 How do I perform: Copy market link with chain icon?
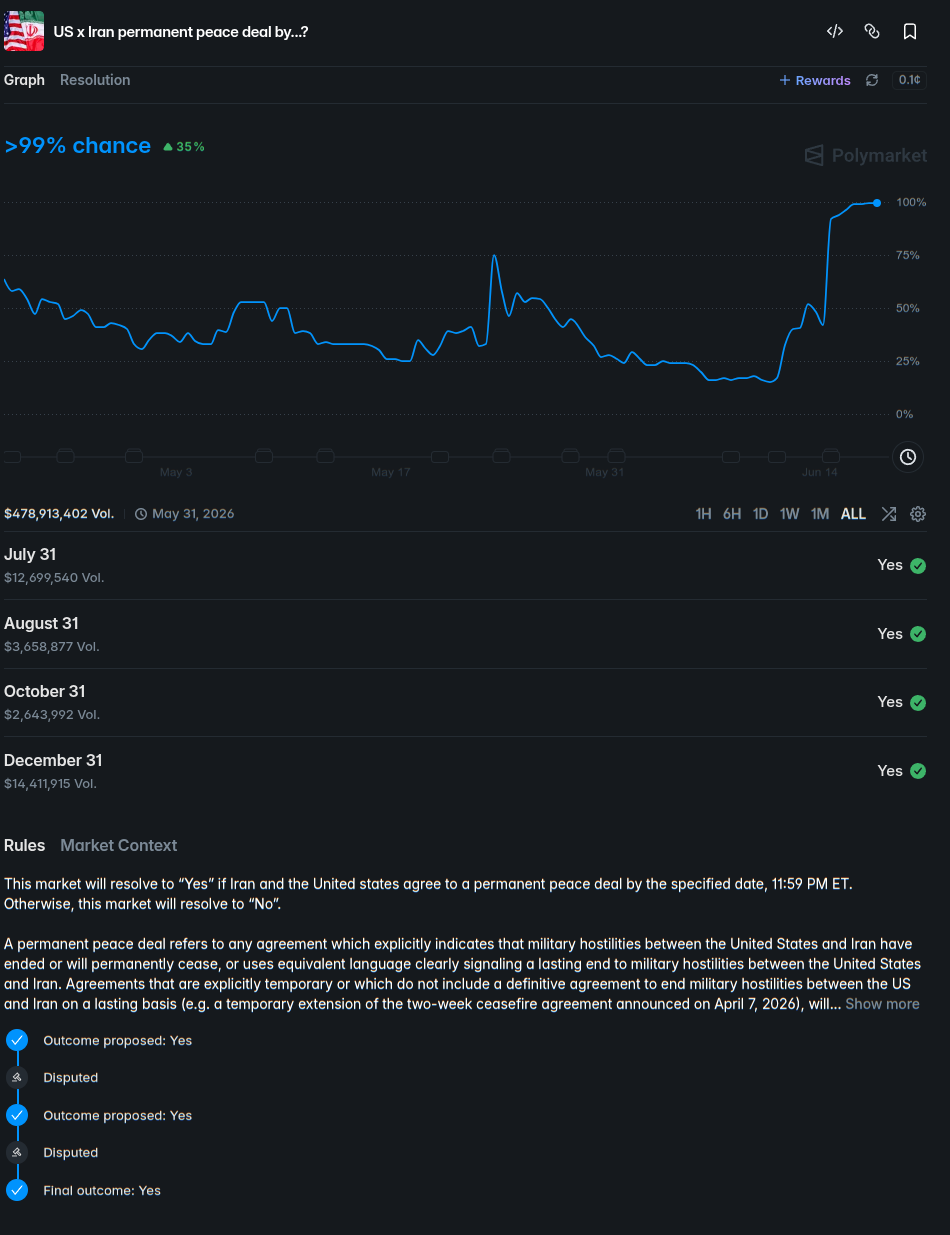tap(872, 32)
